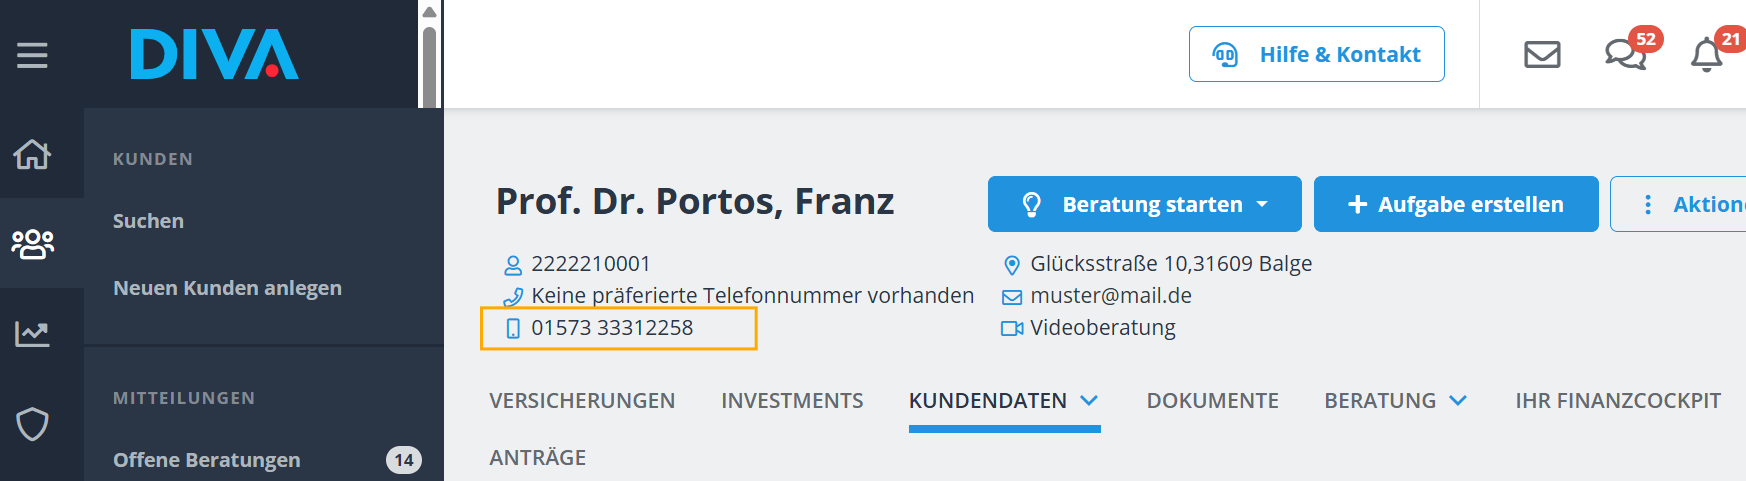Expand the Beratung tab chevron

[x=1458, y=400]
